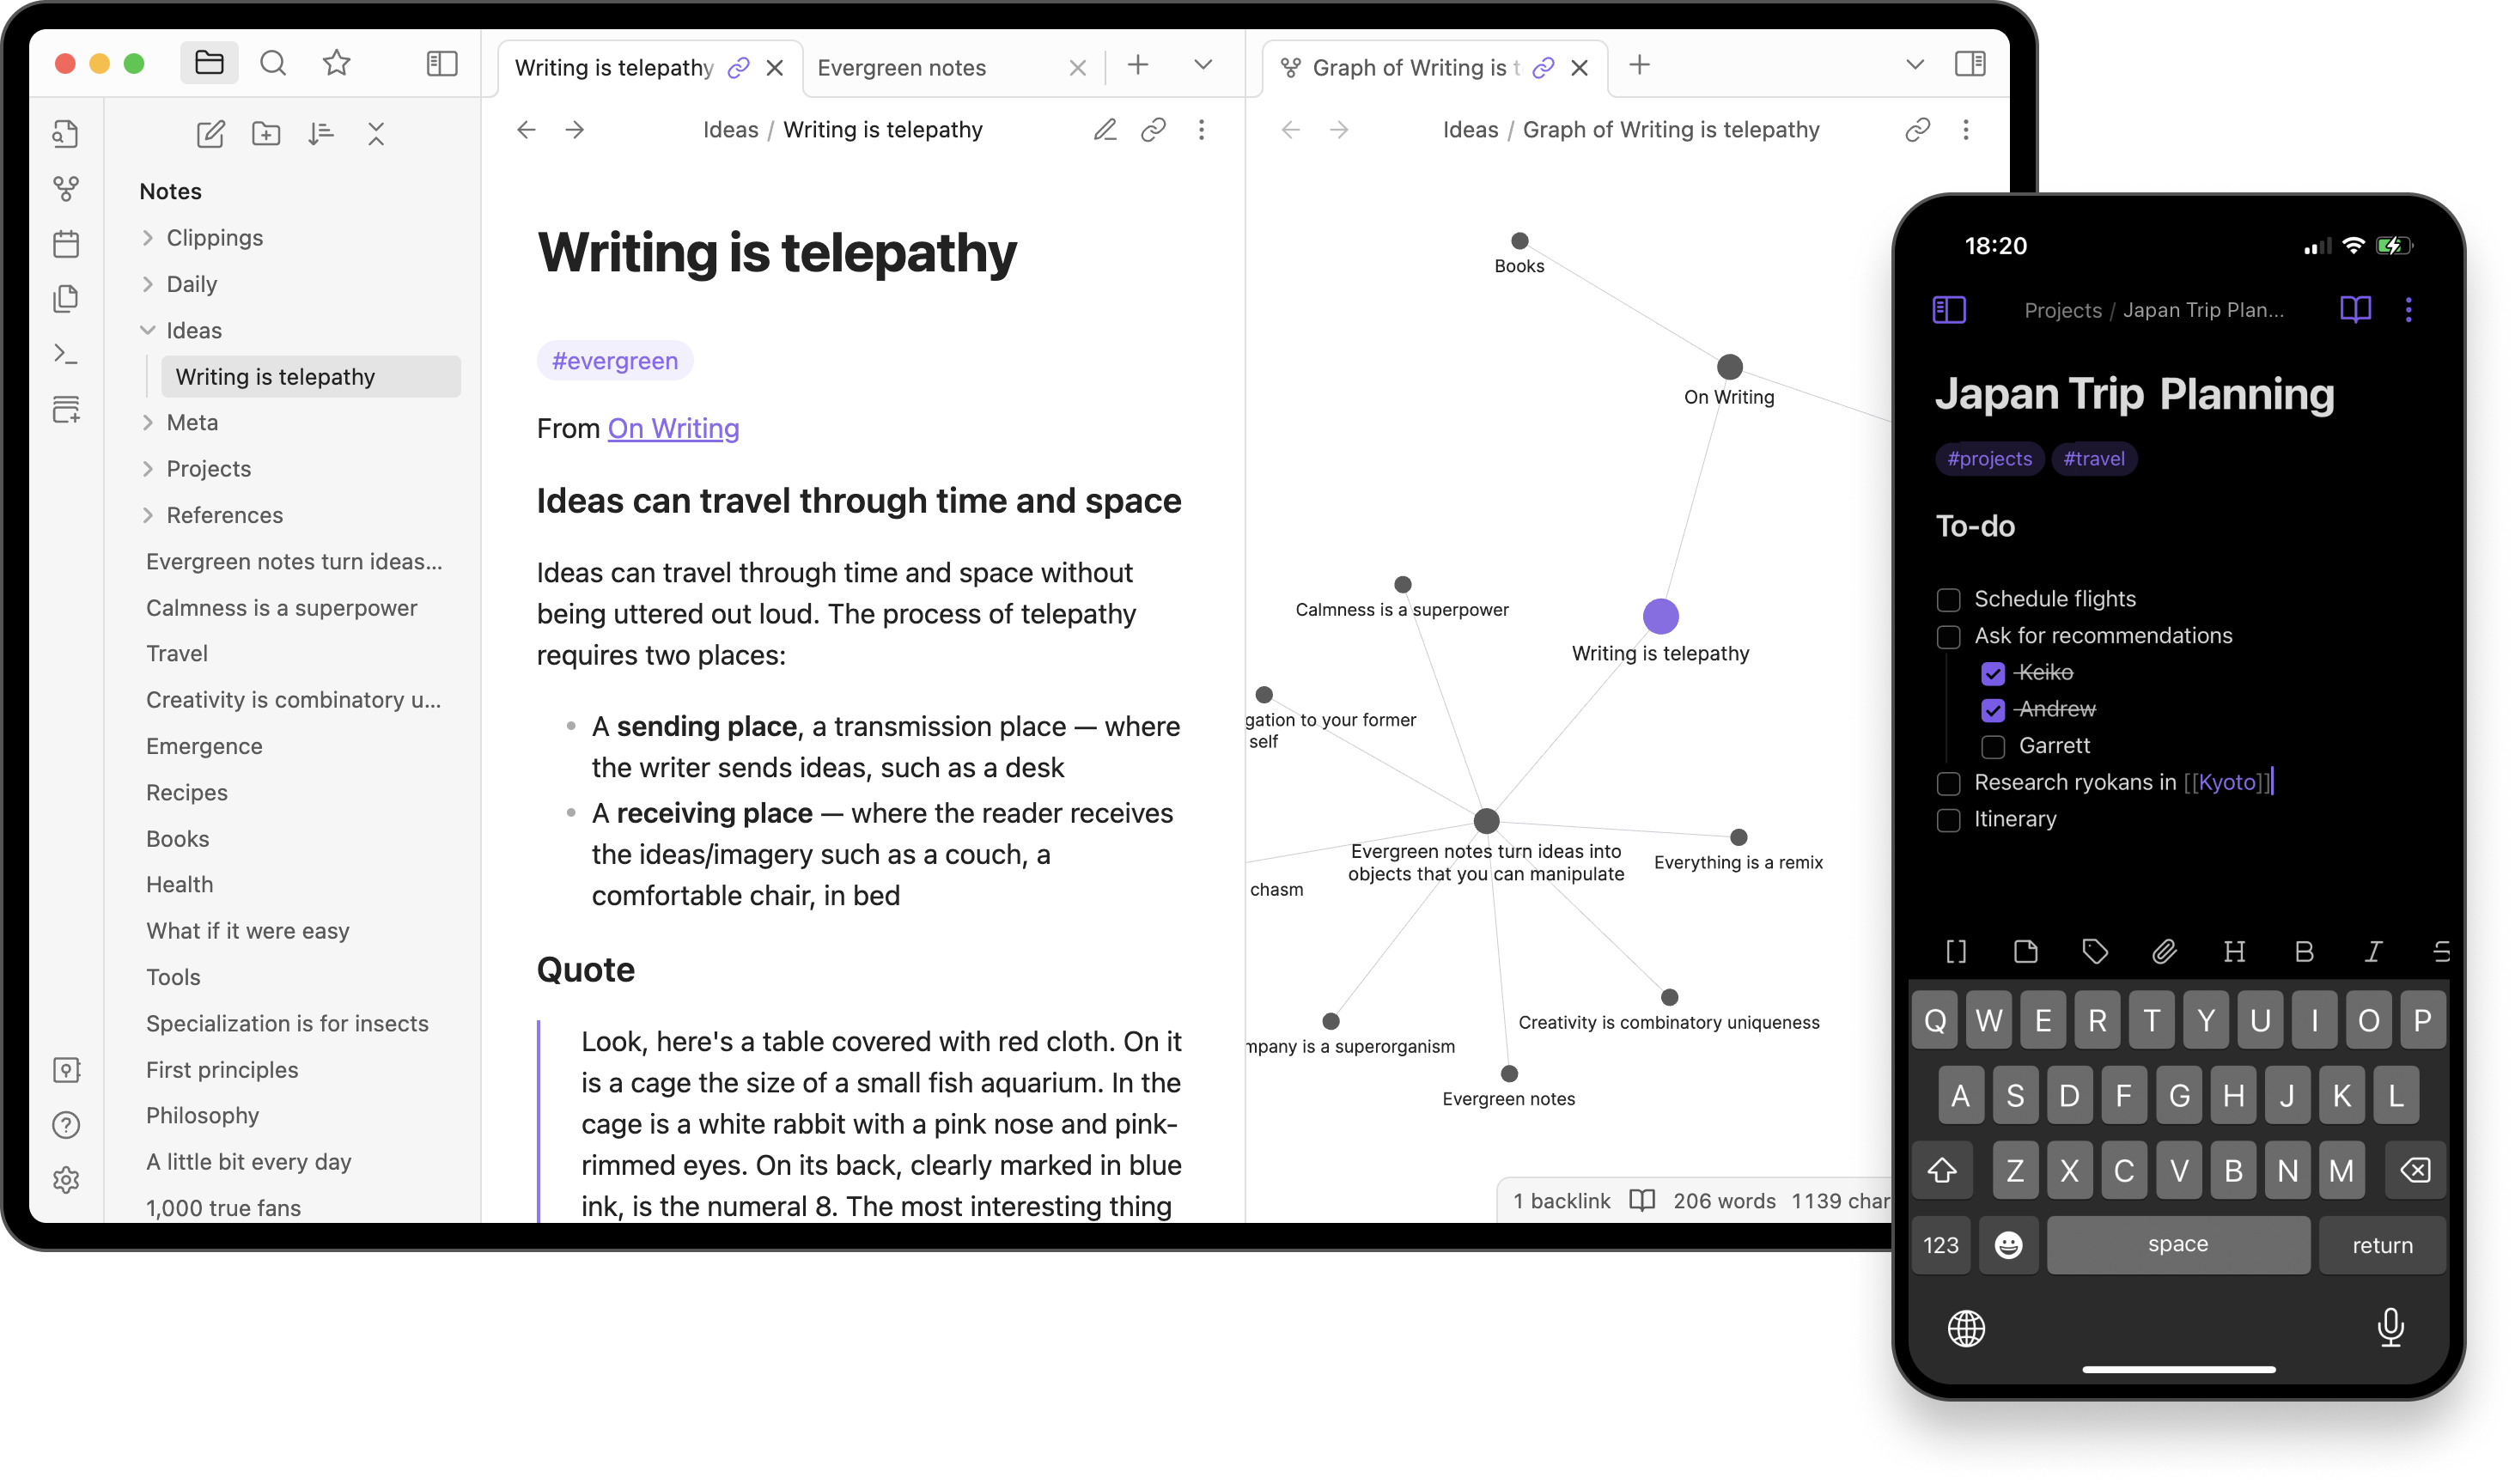Screen dimensions: 2515x1484
Task: Click the Writing is telepathy graph node
Action: pos(1659,617)
